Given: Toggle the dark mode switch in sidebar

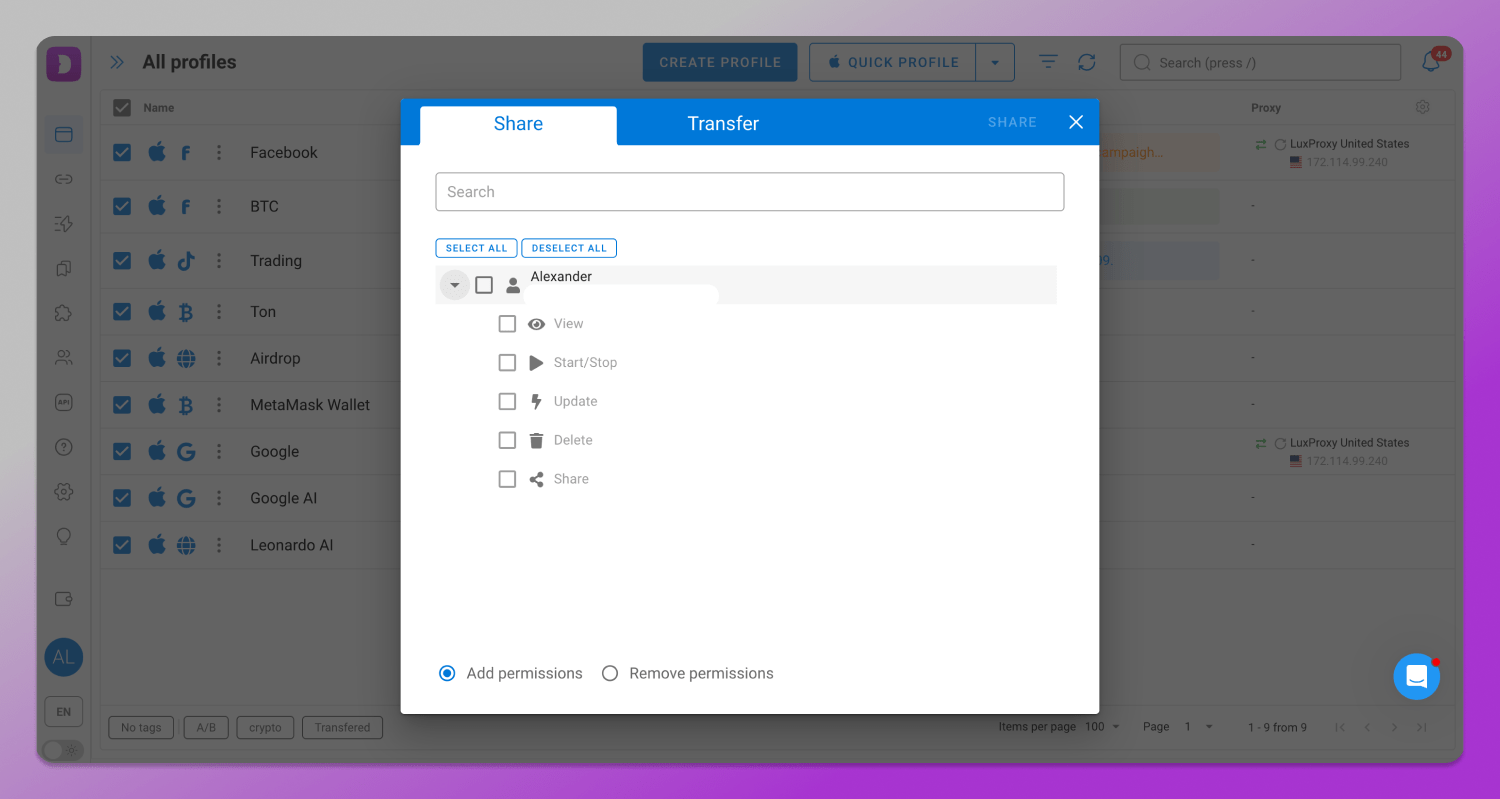Looking at the screenshot, I should (63, 749).
